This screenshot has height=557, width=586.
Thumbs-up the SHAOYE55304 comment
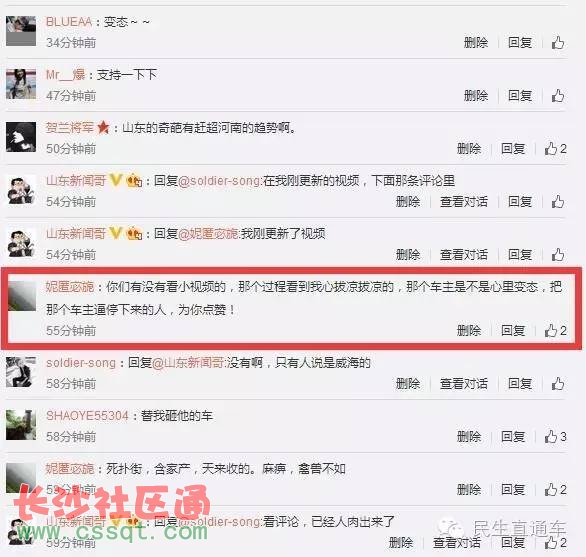(x=555, y=436)
